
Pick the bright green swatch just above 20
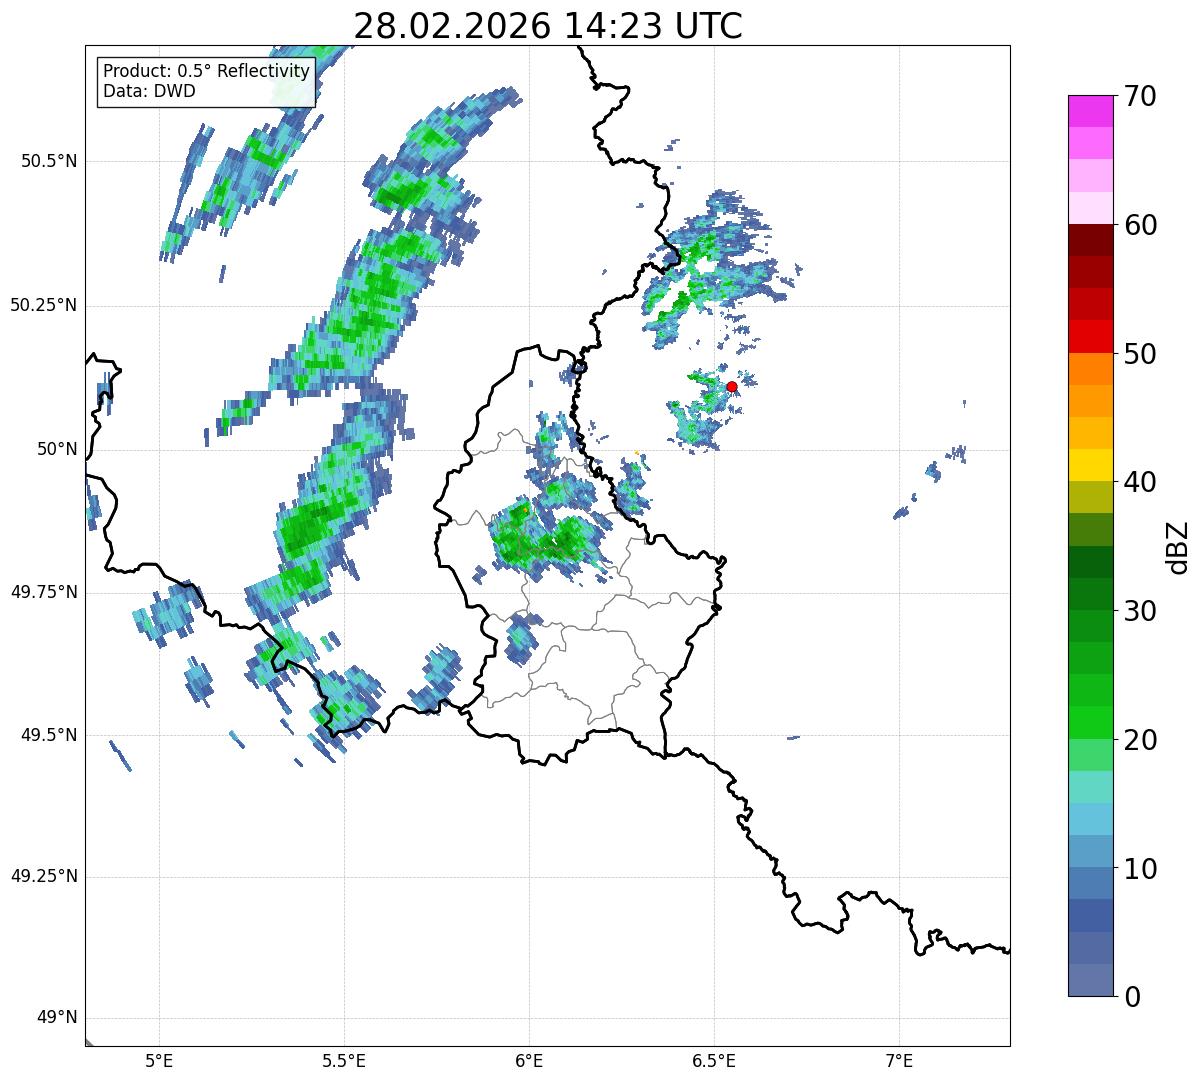(x=1090, y=722)
